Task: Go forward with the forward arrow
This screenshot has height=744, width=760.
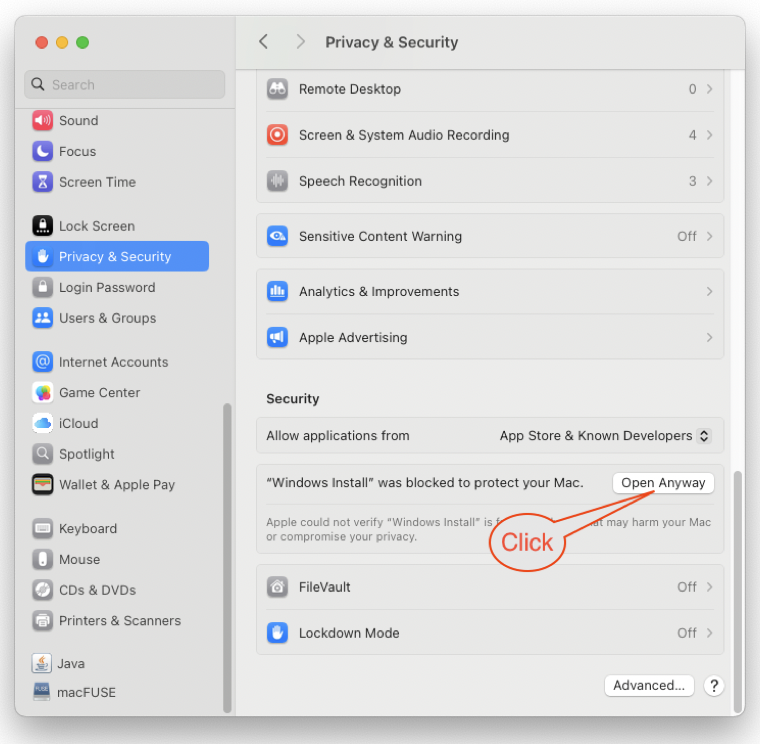Action: [x=301, y=42]
